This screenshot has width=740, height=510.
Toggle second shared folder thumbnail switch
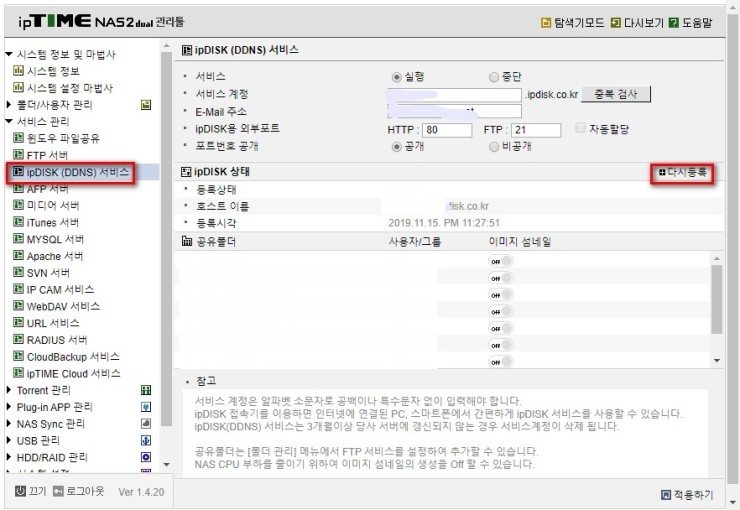500,278
